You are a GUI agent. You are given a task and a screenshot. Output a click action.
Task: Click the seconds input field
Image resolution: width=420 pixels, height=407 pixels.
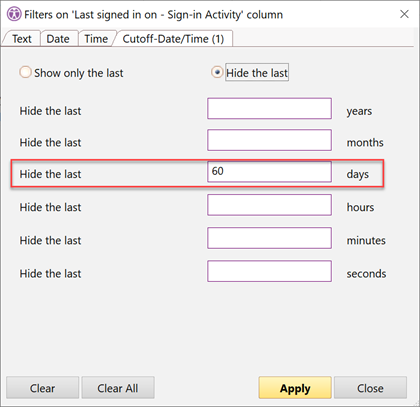[269, 271]
